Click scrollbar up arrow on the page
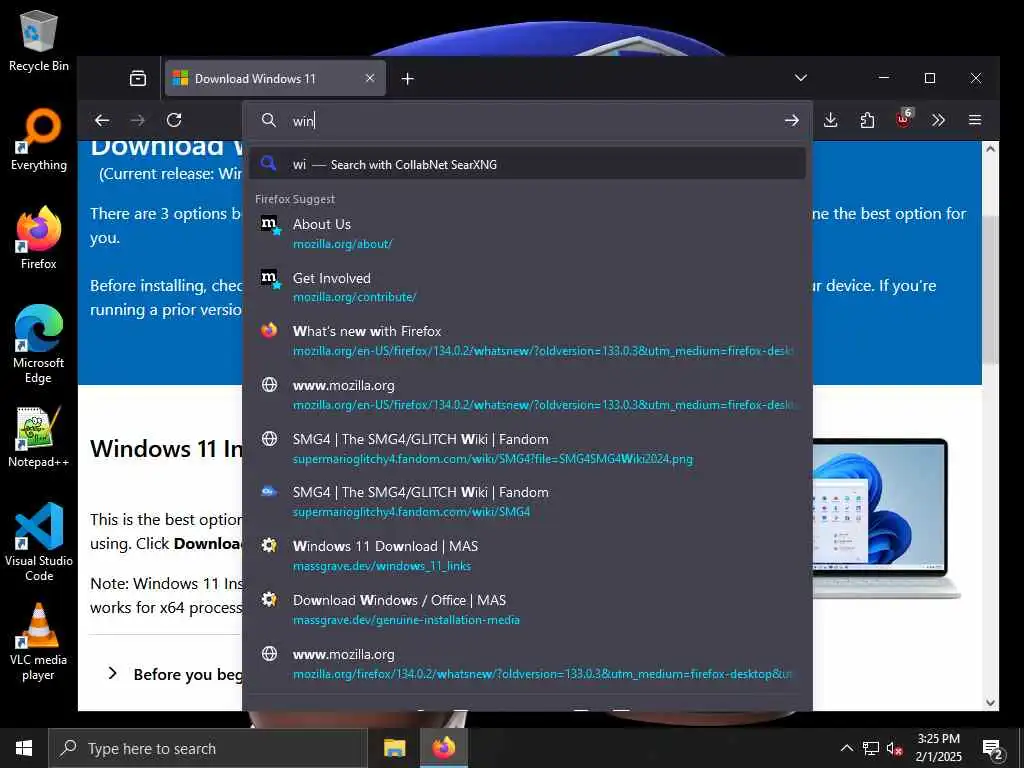The height and width of the screenshot is (768, 1024). (991, 149)
